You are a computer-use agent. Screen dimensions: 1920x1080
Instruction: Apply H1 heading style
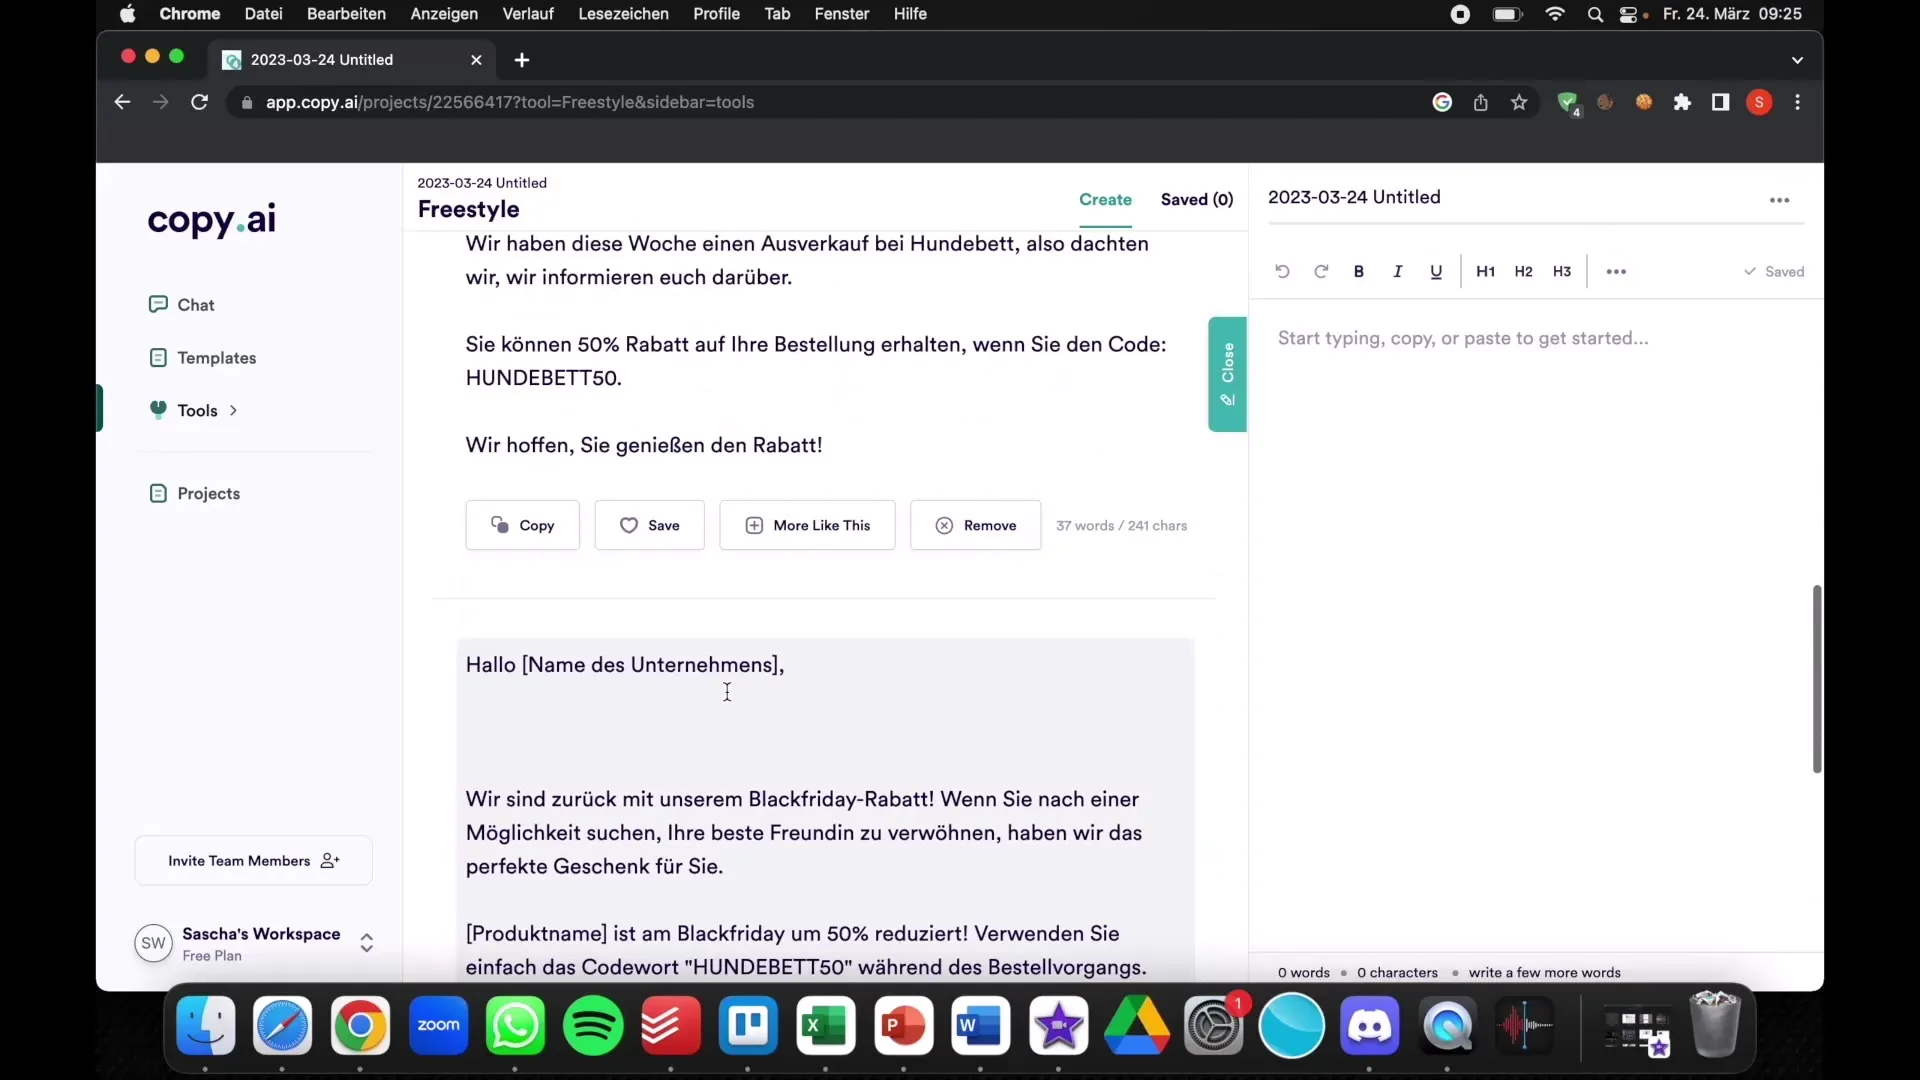click(1485, 272)
